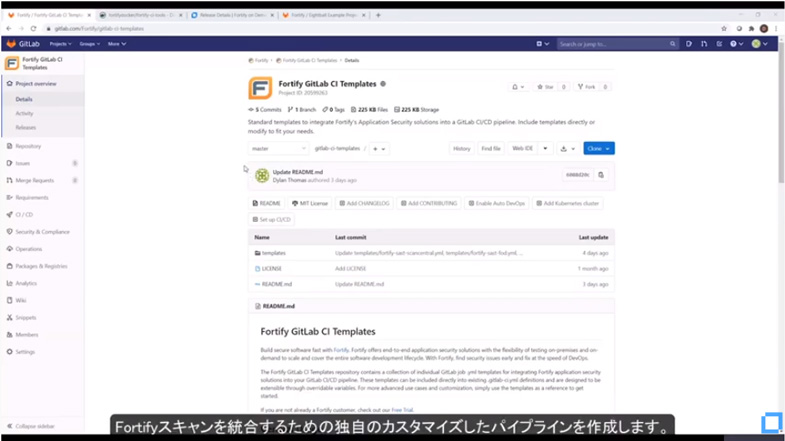Viewport: 785px width, 441px height.
Task: Open the More menu
Action: point(117,44)
